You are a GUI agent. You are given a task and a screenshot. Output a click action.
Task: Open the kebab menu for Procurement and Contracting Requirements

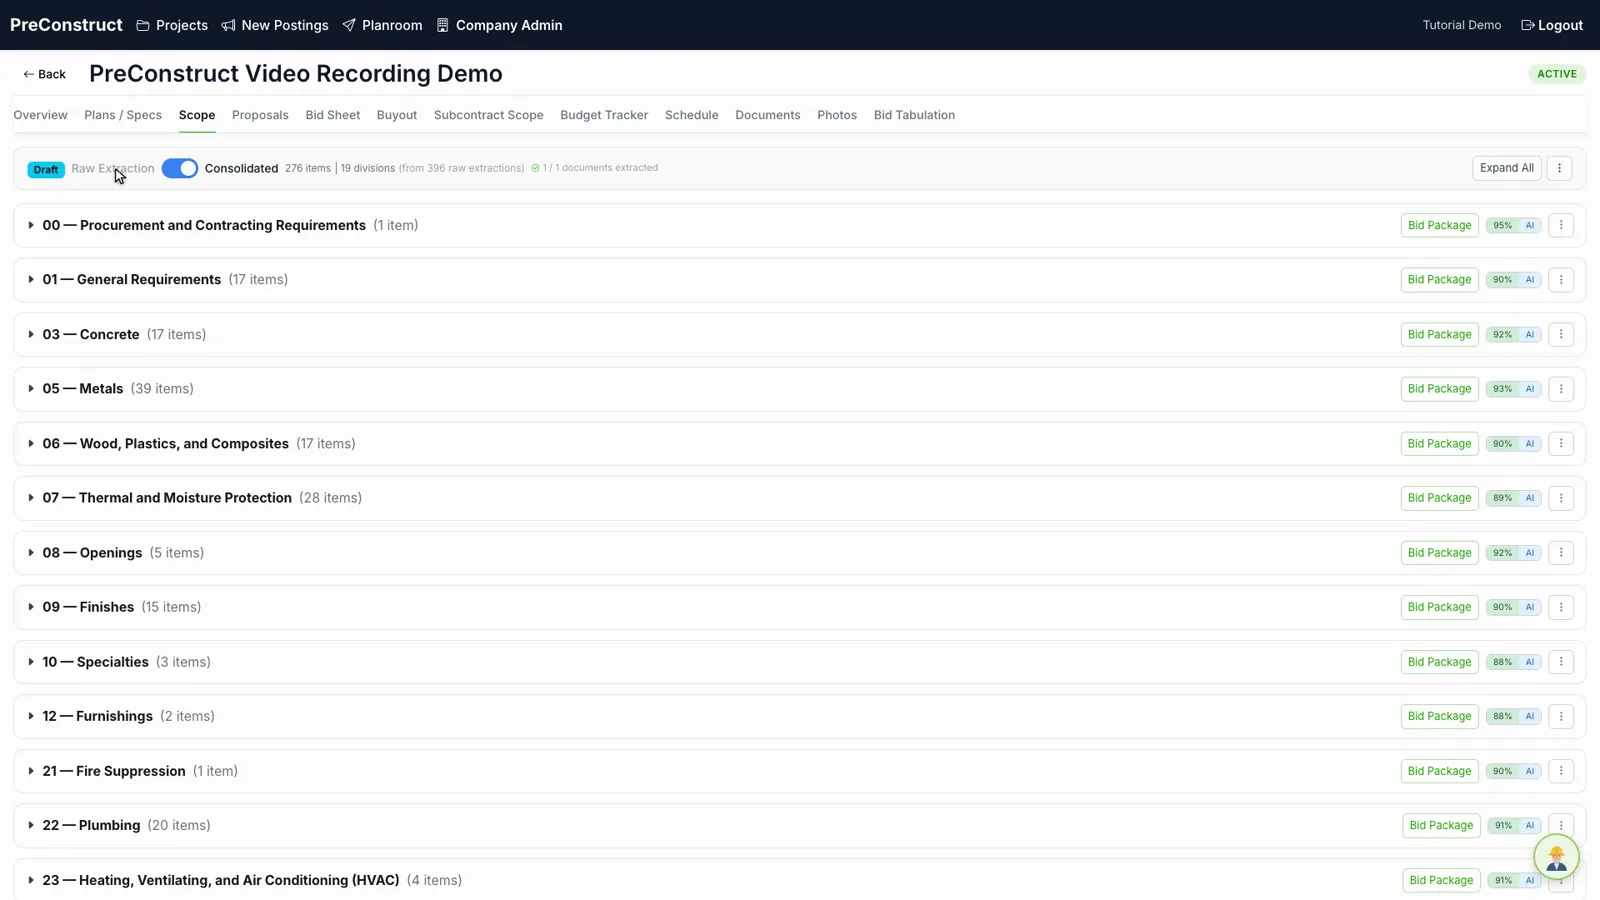1561,225
